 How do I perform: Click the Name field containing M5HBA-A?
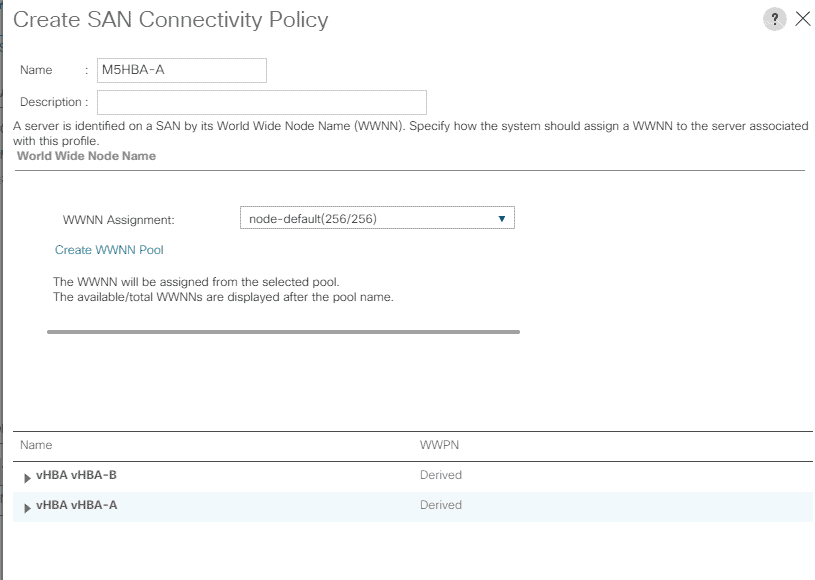(x=182, y=70)
